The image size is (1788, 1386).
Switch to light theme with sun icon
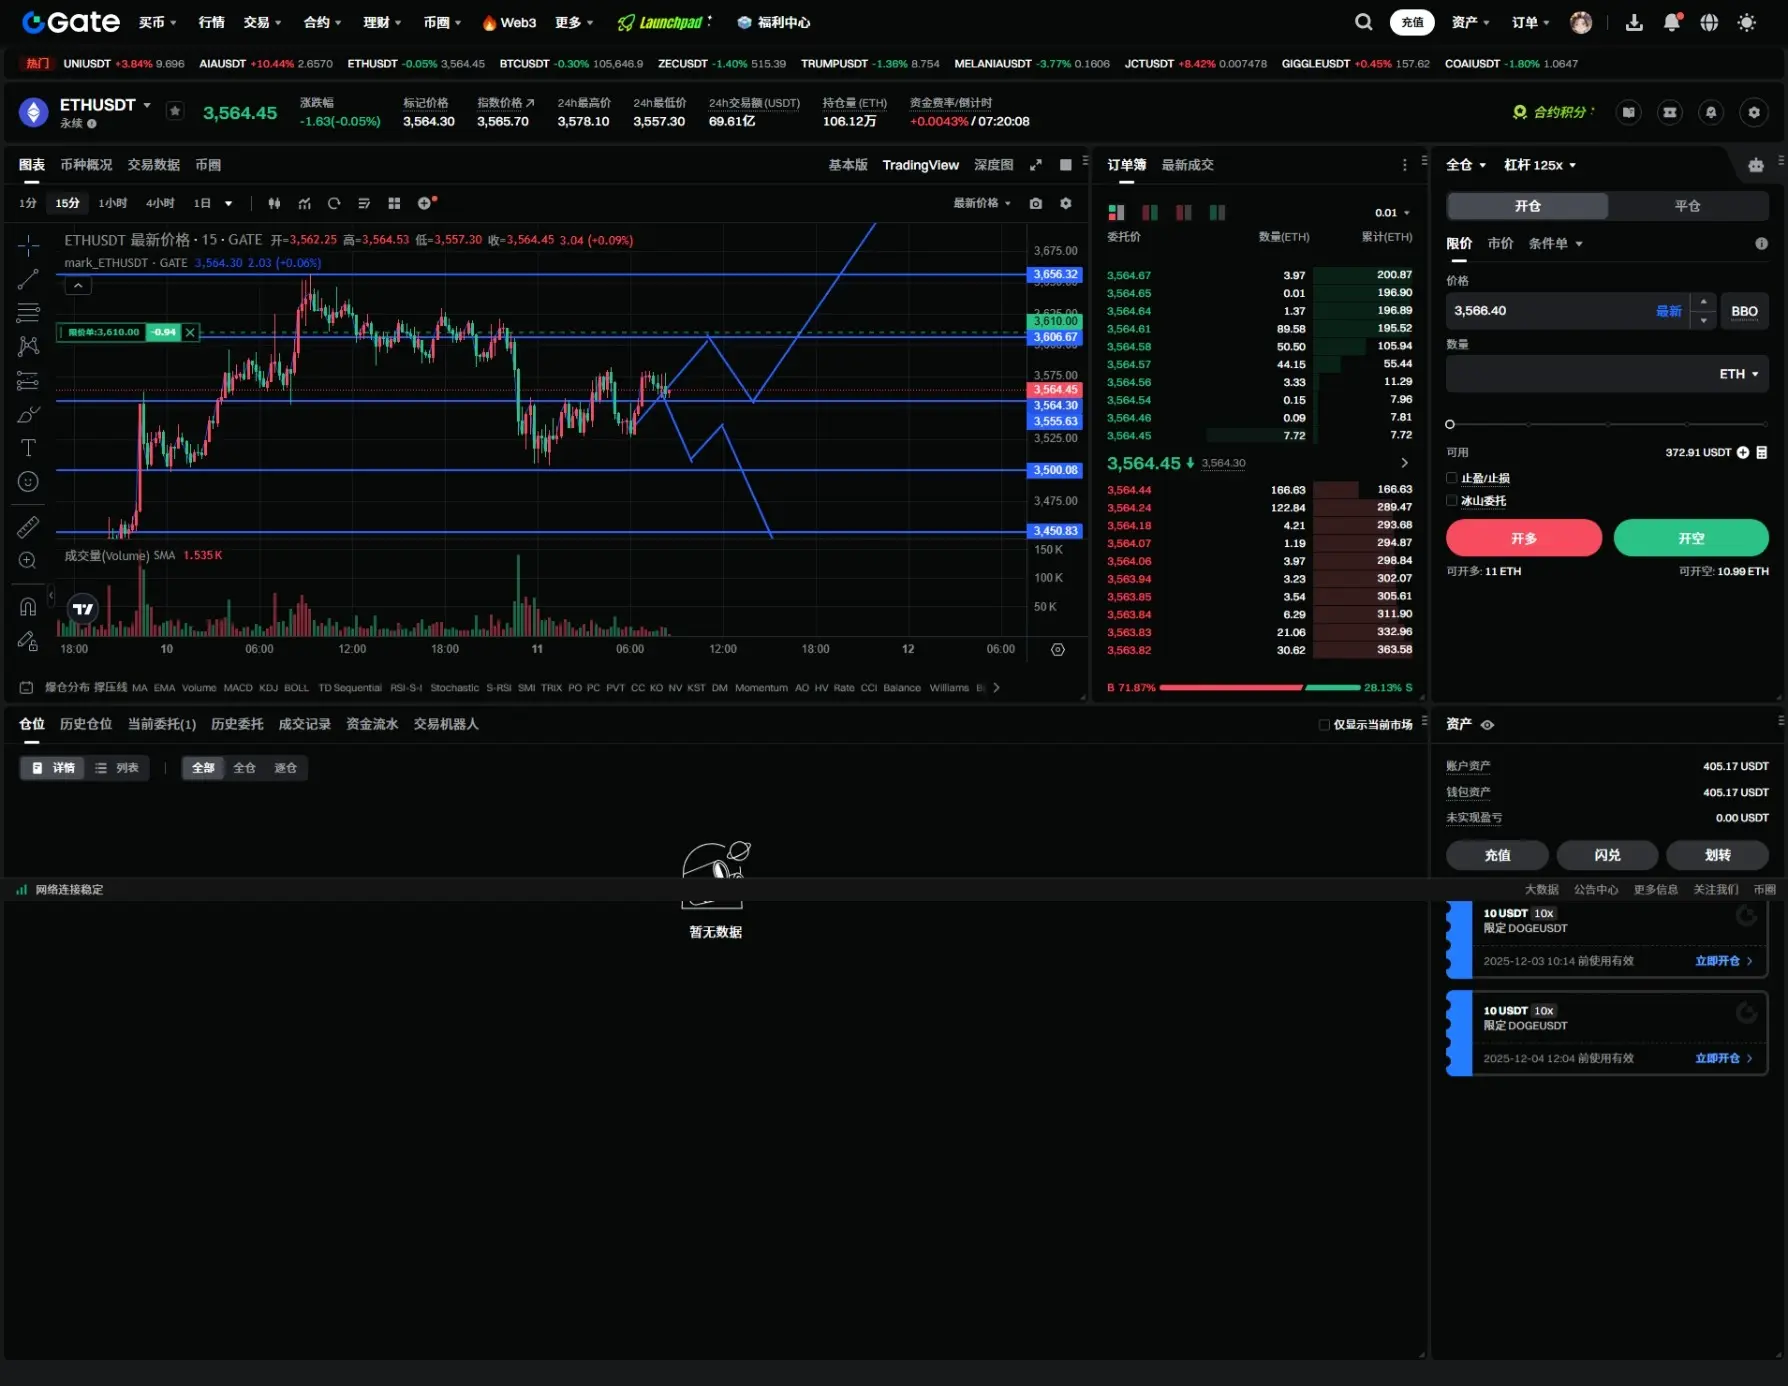1747,22
